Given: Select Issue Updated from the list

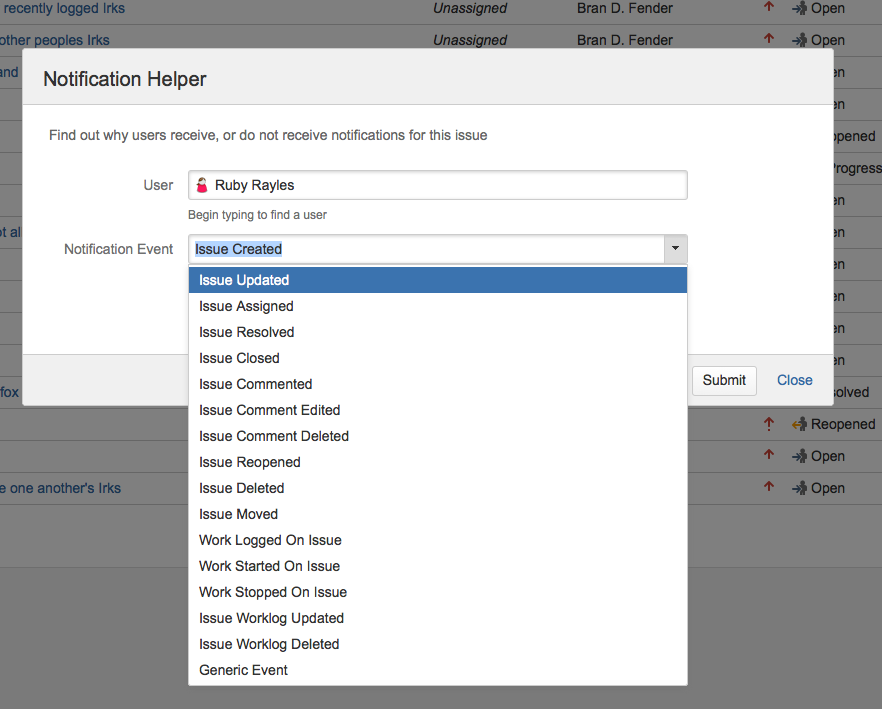Looking at the screenshot, I should [x=244, y=280].
